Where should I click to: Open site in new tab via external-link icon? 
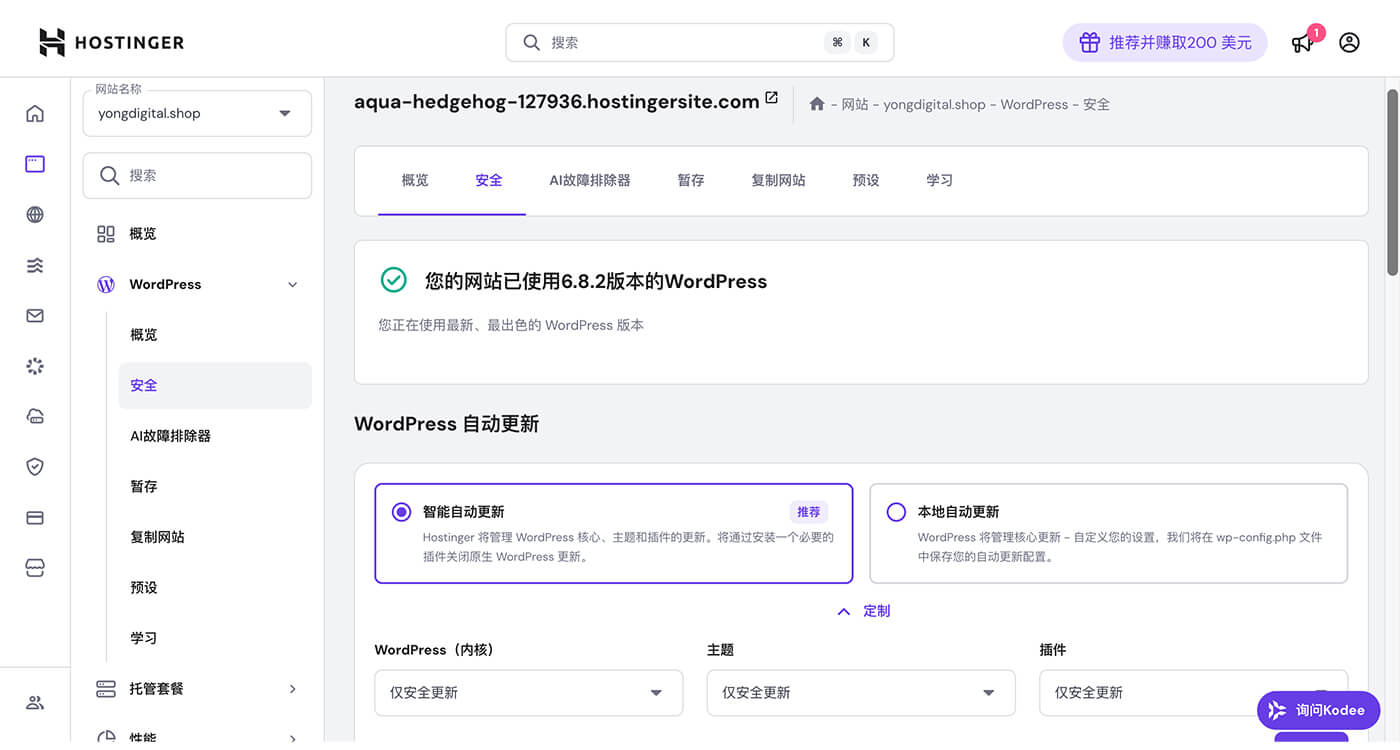tap(771, 98)
